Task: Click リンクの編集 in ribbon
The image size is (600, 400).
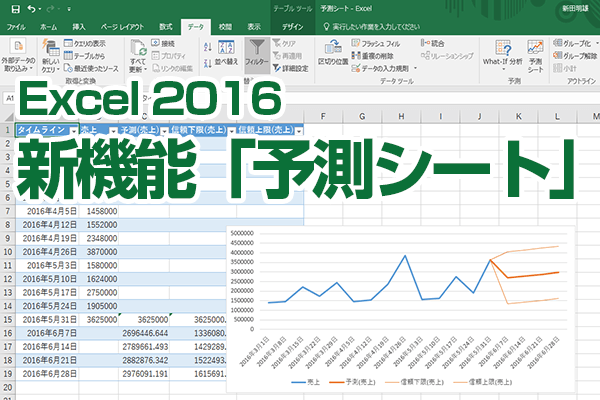Action: pos(173,69)
